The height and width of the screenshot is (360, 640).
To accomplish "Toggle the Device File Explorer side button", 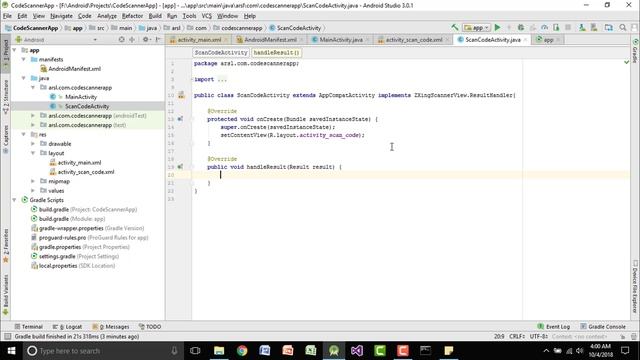I will pos(635,287).
